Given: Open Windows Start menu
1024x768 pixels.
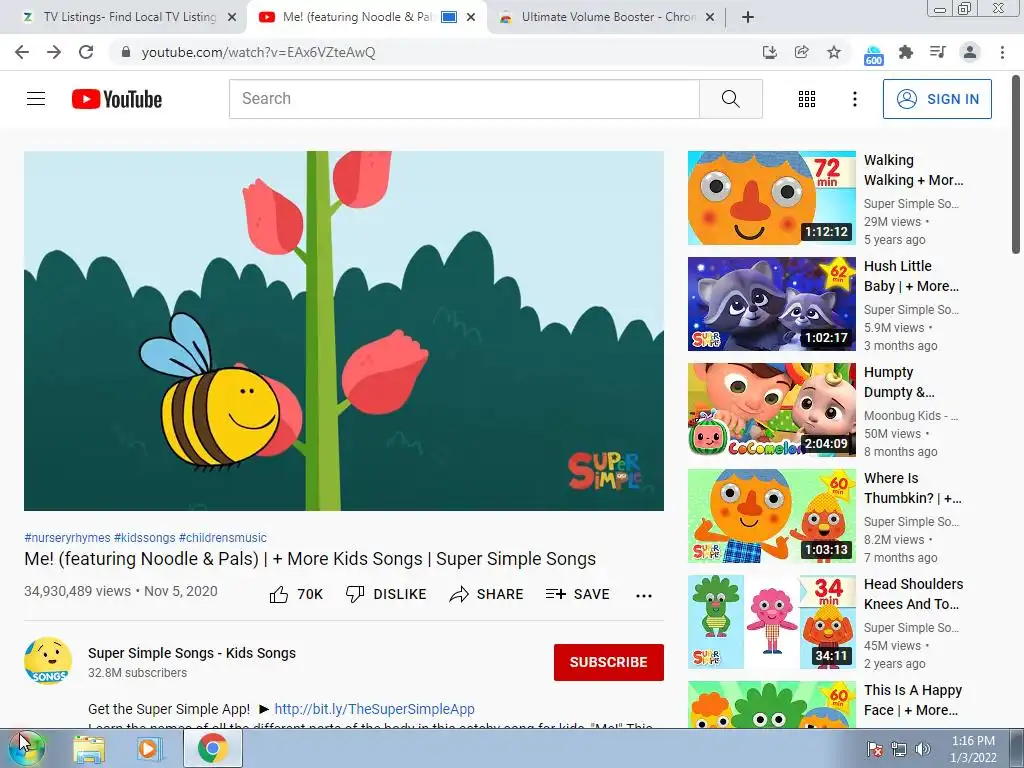Looking at the screenshot, I should click(x=26, y=748).
